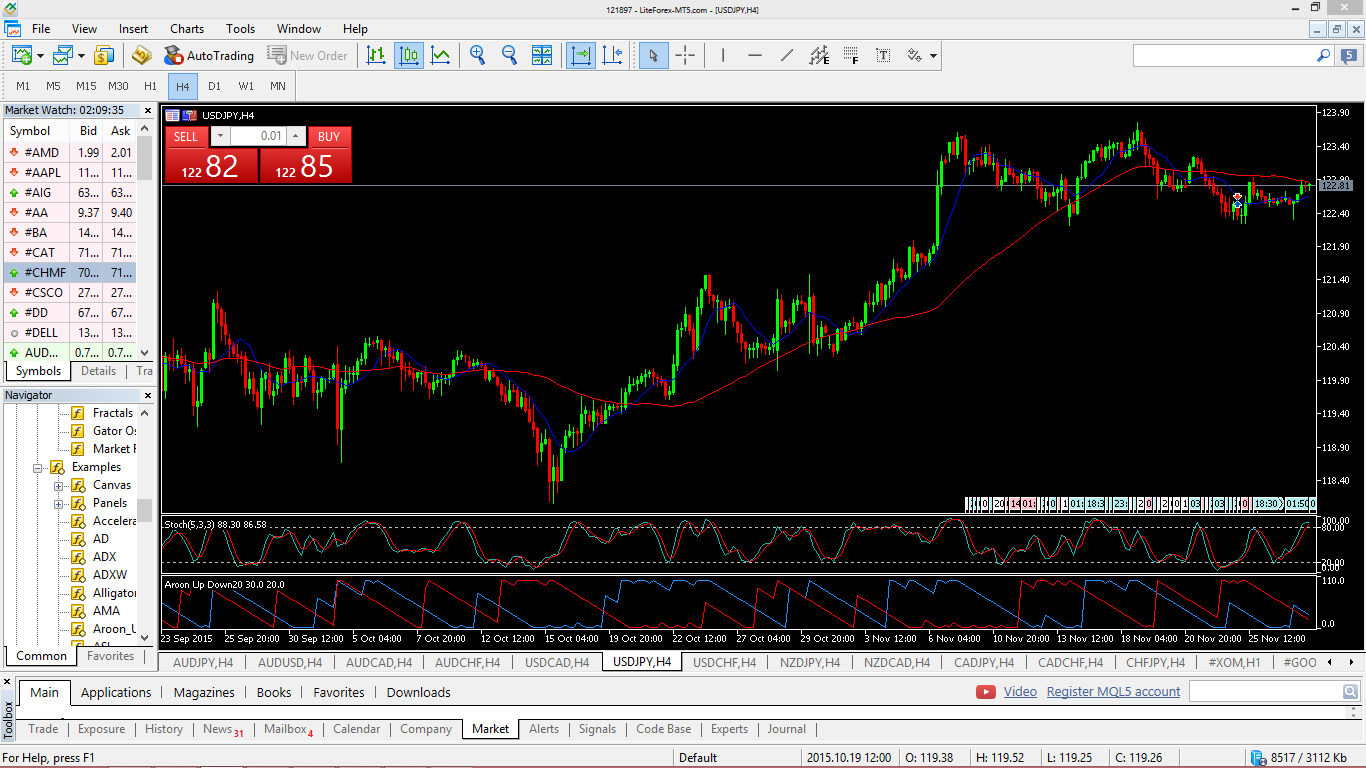Screen dimensions: 1366x768
Task: Collapse the Examples folder in Navigator
Action: pos(38,467)
